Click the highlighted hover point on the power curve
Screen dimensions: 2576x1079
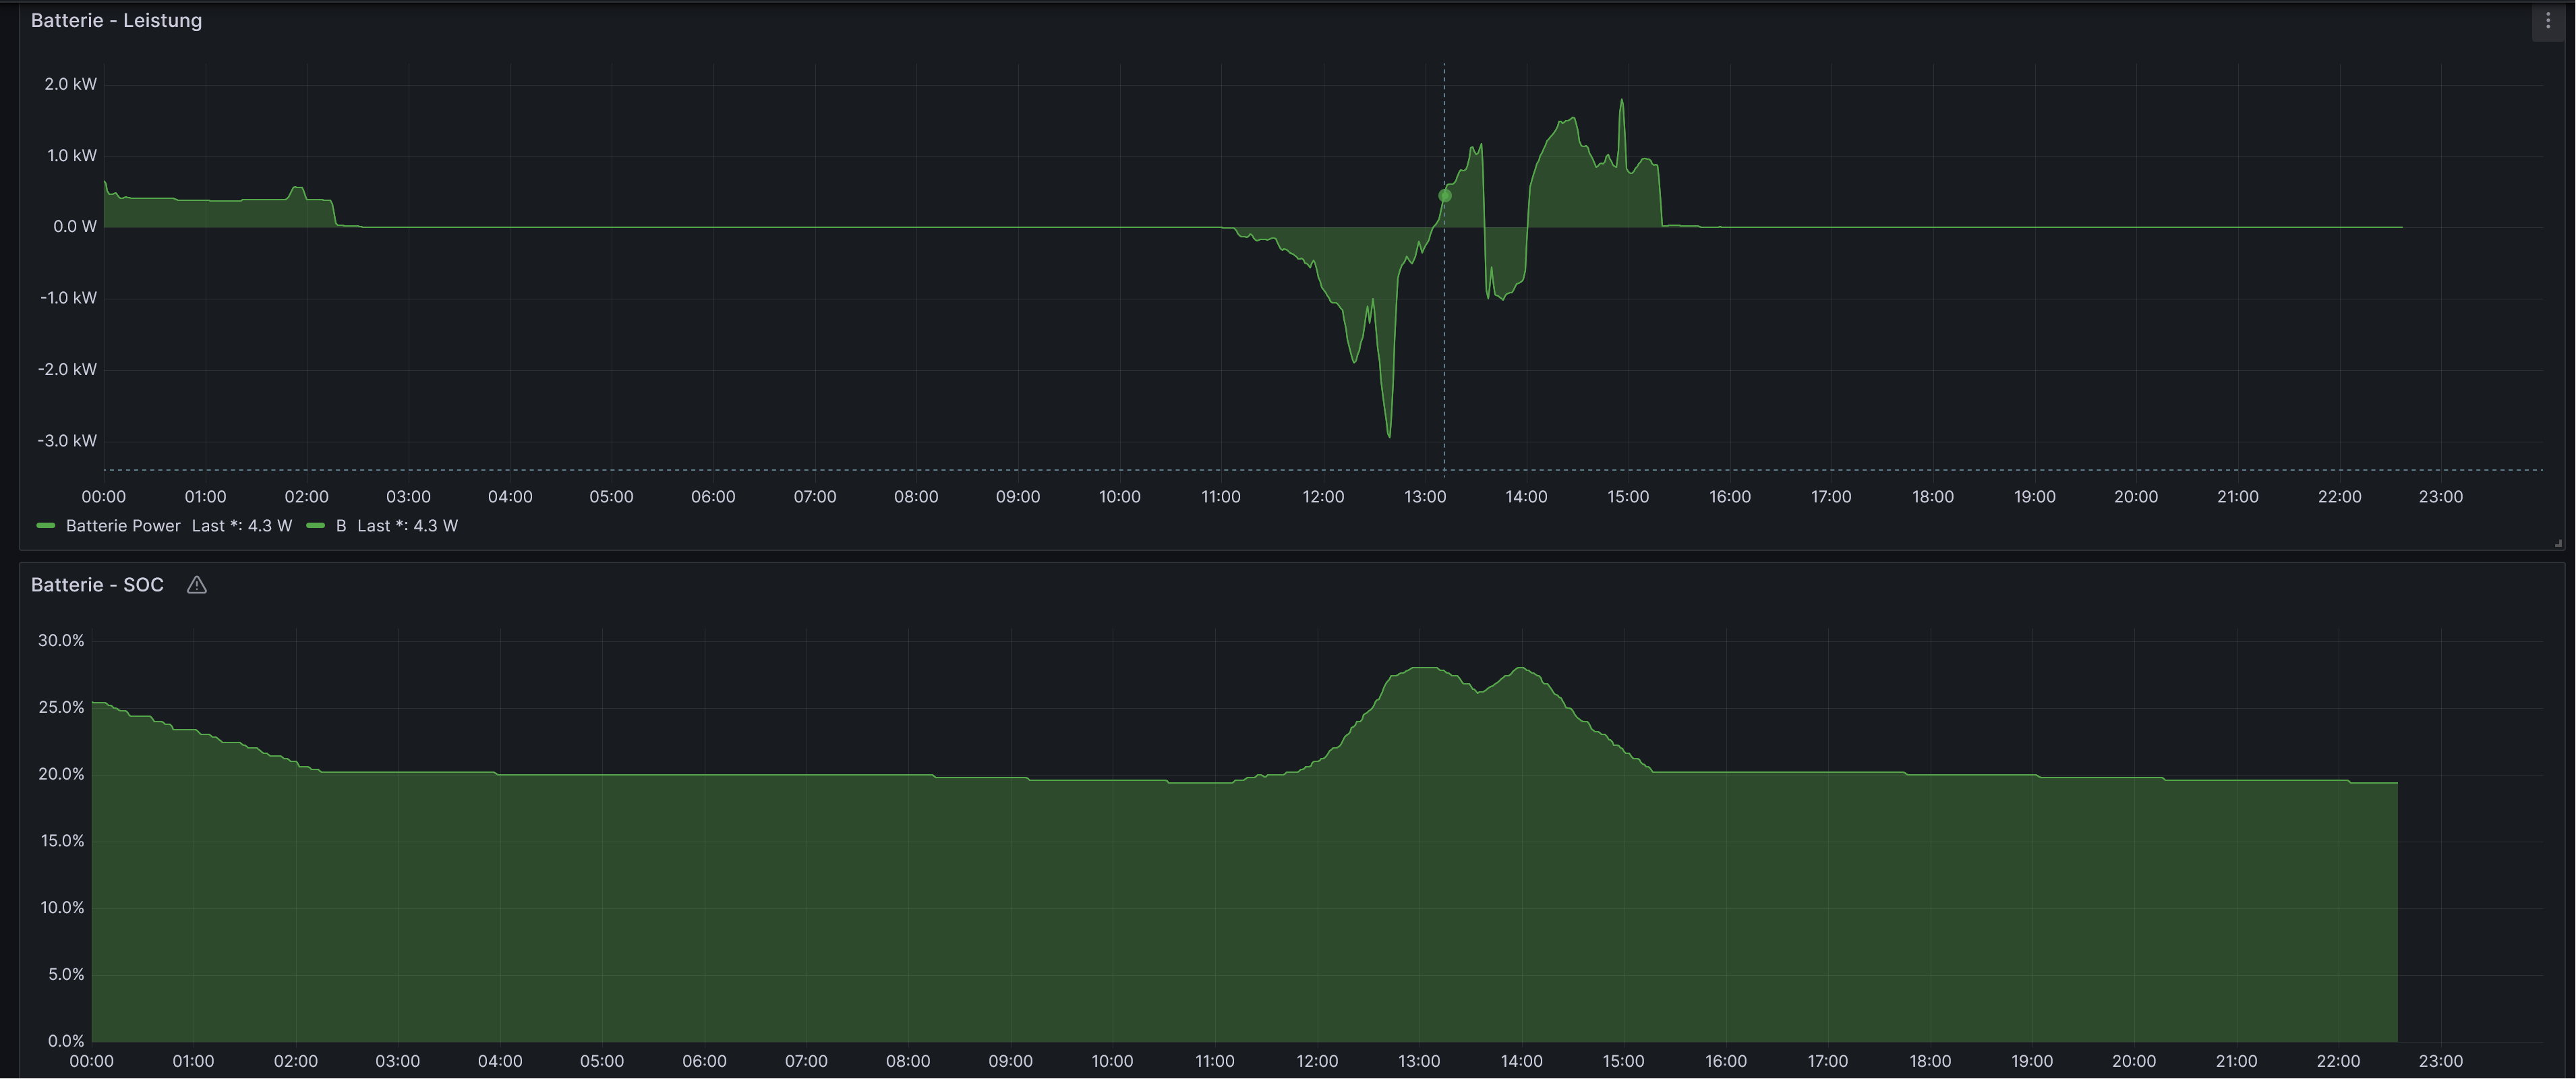pos(1444,196)
